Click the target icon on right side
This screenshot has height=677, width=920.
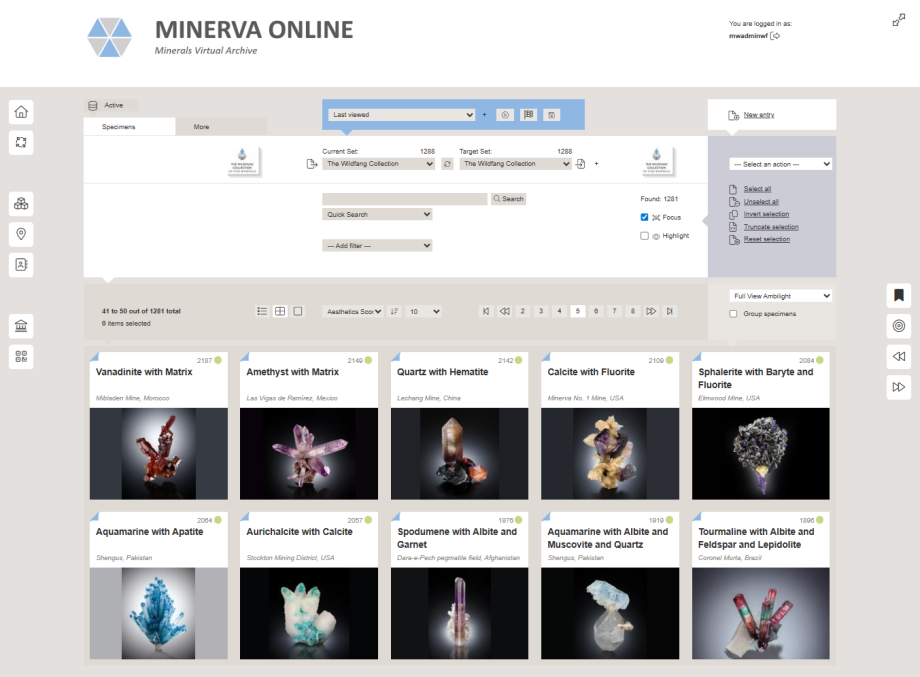(899, 326)
